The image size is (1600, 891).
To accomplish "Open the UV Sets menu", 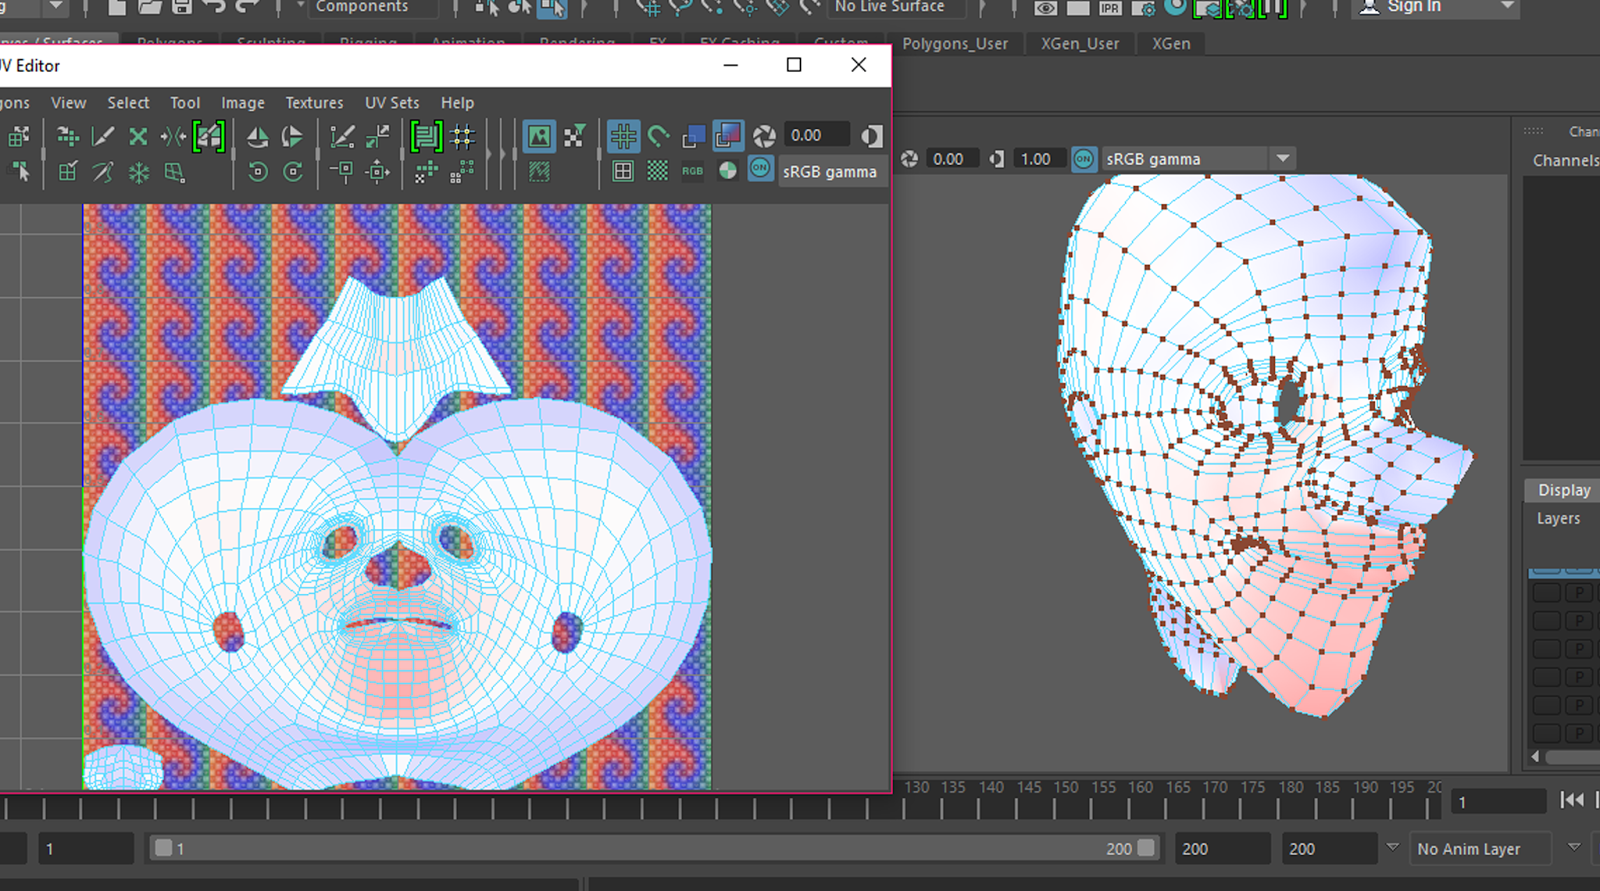I will (391, 103).
